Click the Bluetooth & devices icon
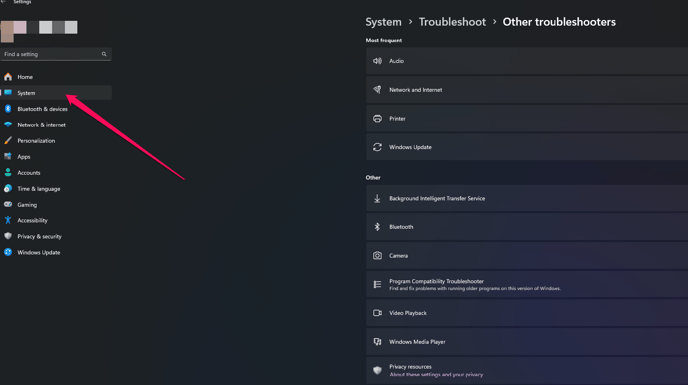The width and height of the screenshot is (688, 385). pos(8,109)
